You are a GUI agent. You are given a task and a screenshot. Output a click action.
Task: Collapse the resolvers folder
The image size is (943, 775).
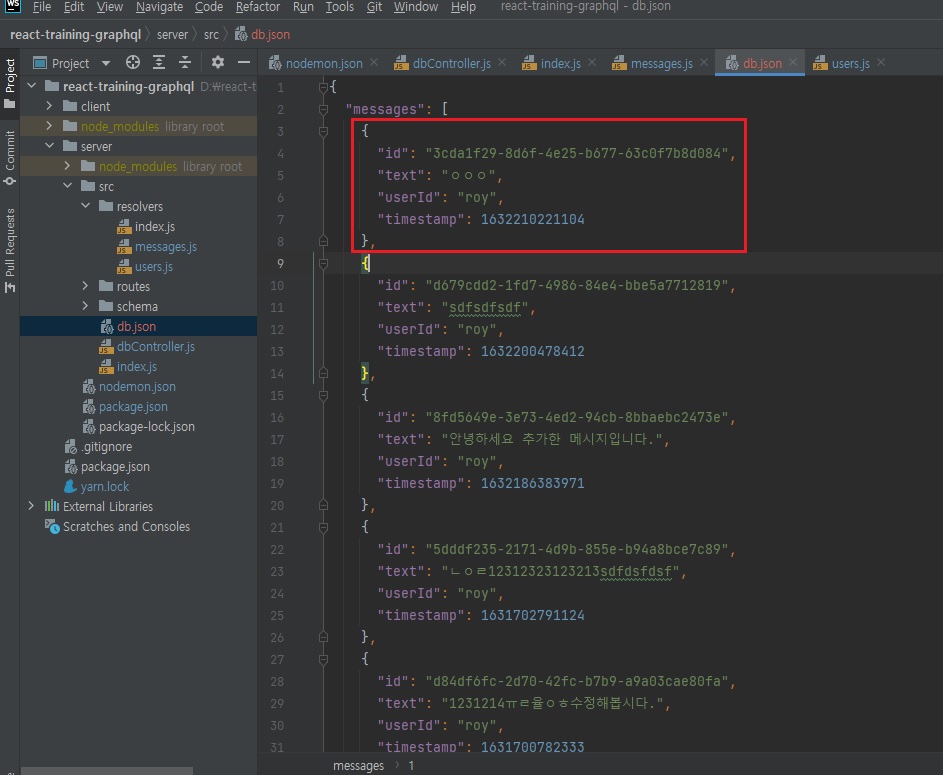(x=87, y=206)
